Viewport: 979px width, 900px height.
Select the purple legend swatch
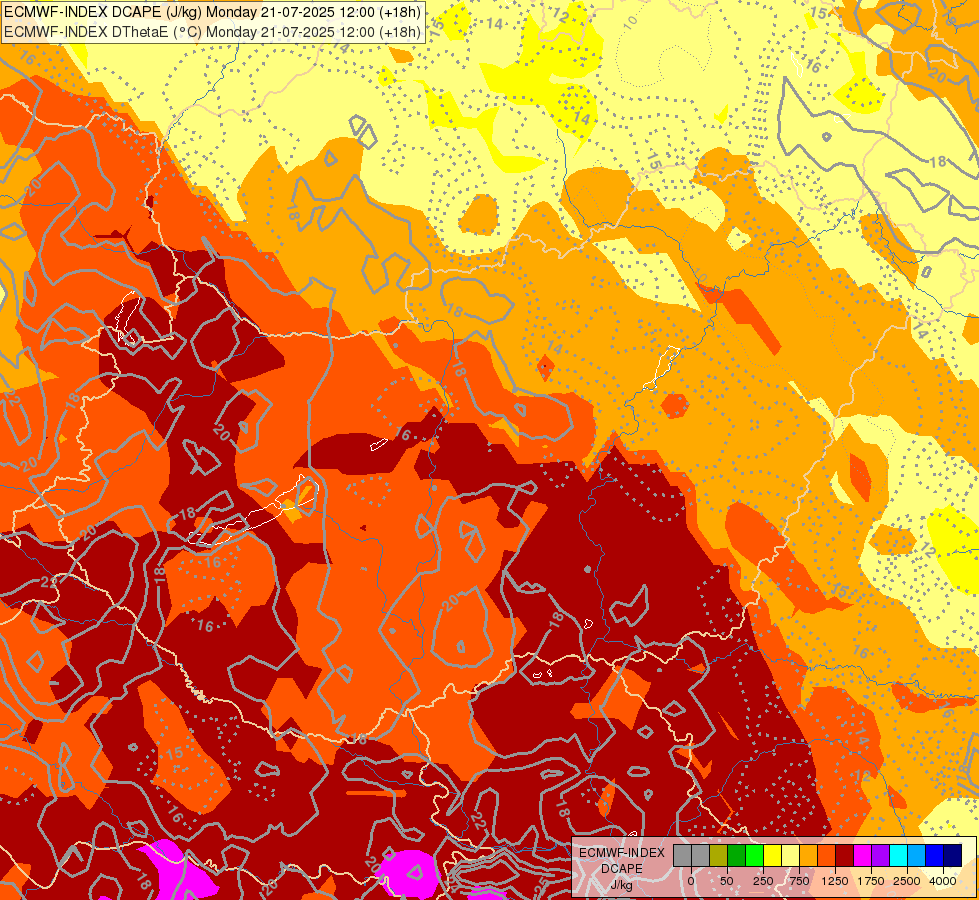881,856
